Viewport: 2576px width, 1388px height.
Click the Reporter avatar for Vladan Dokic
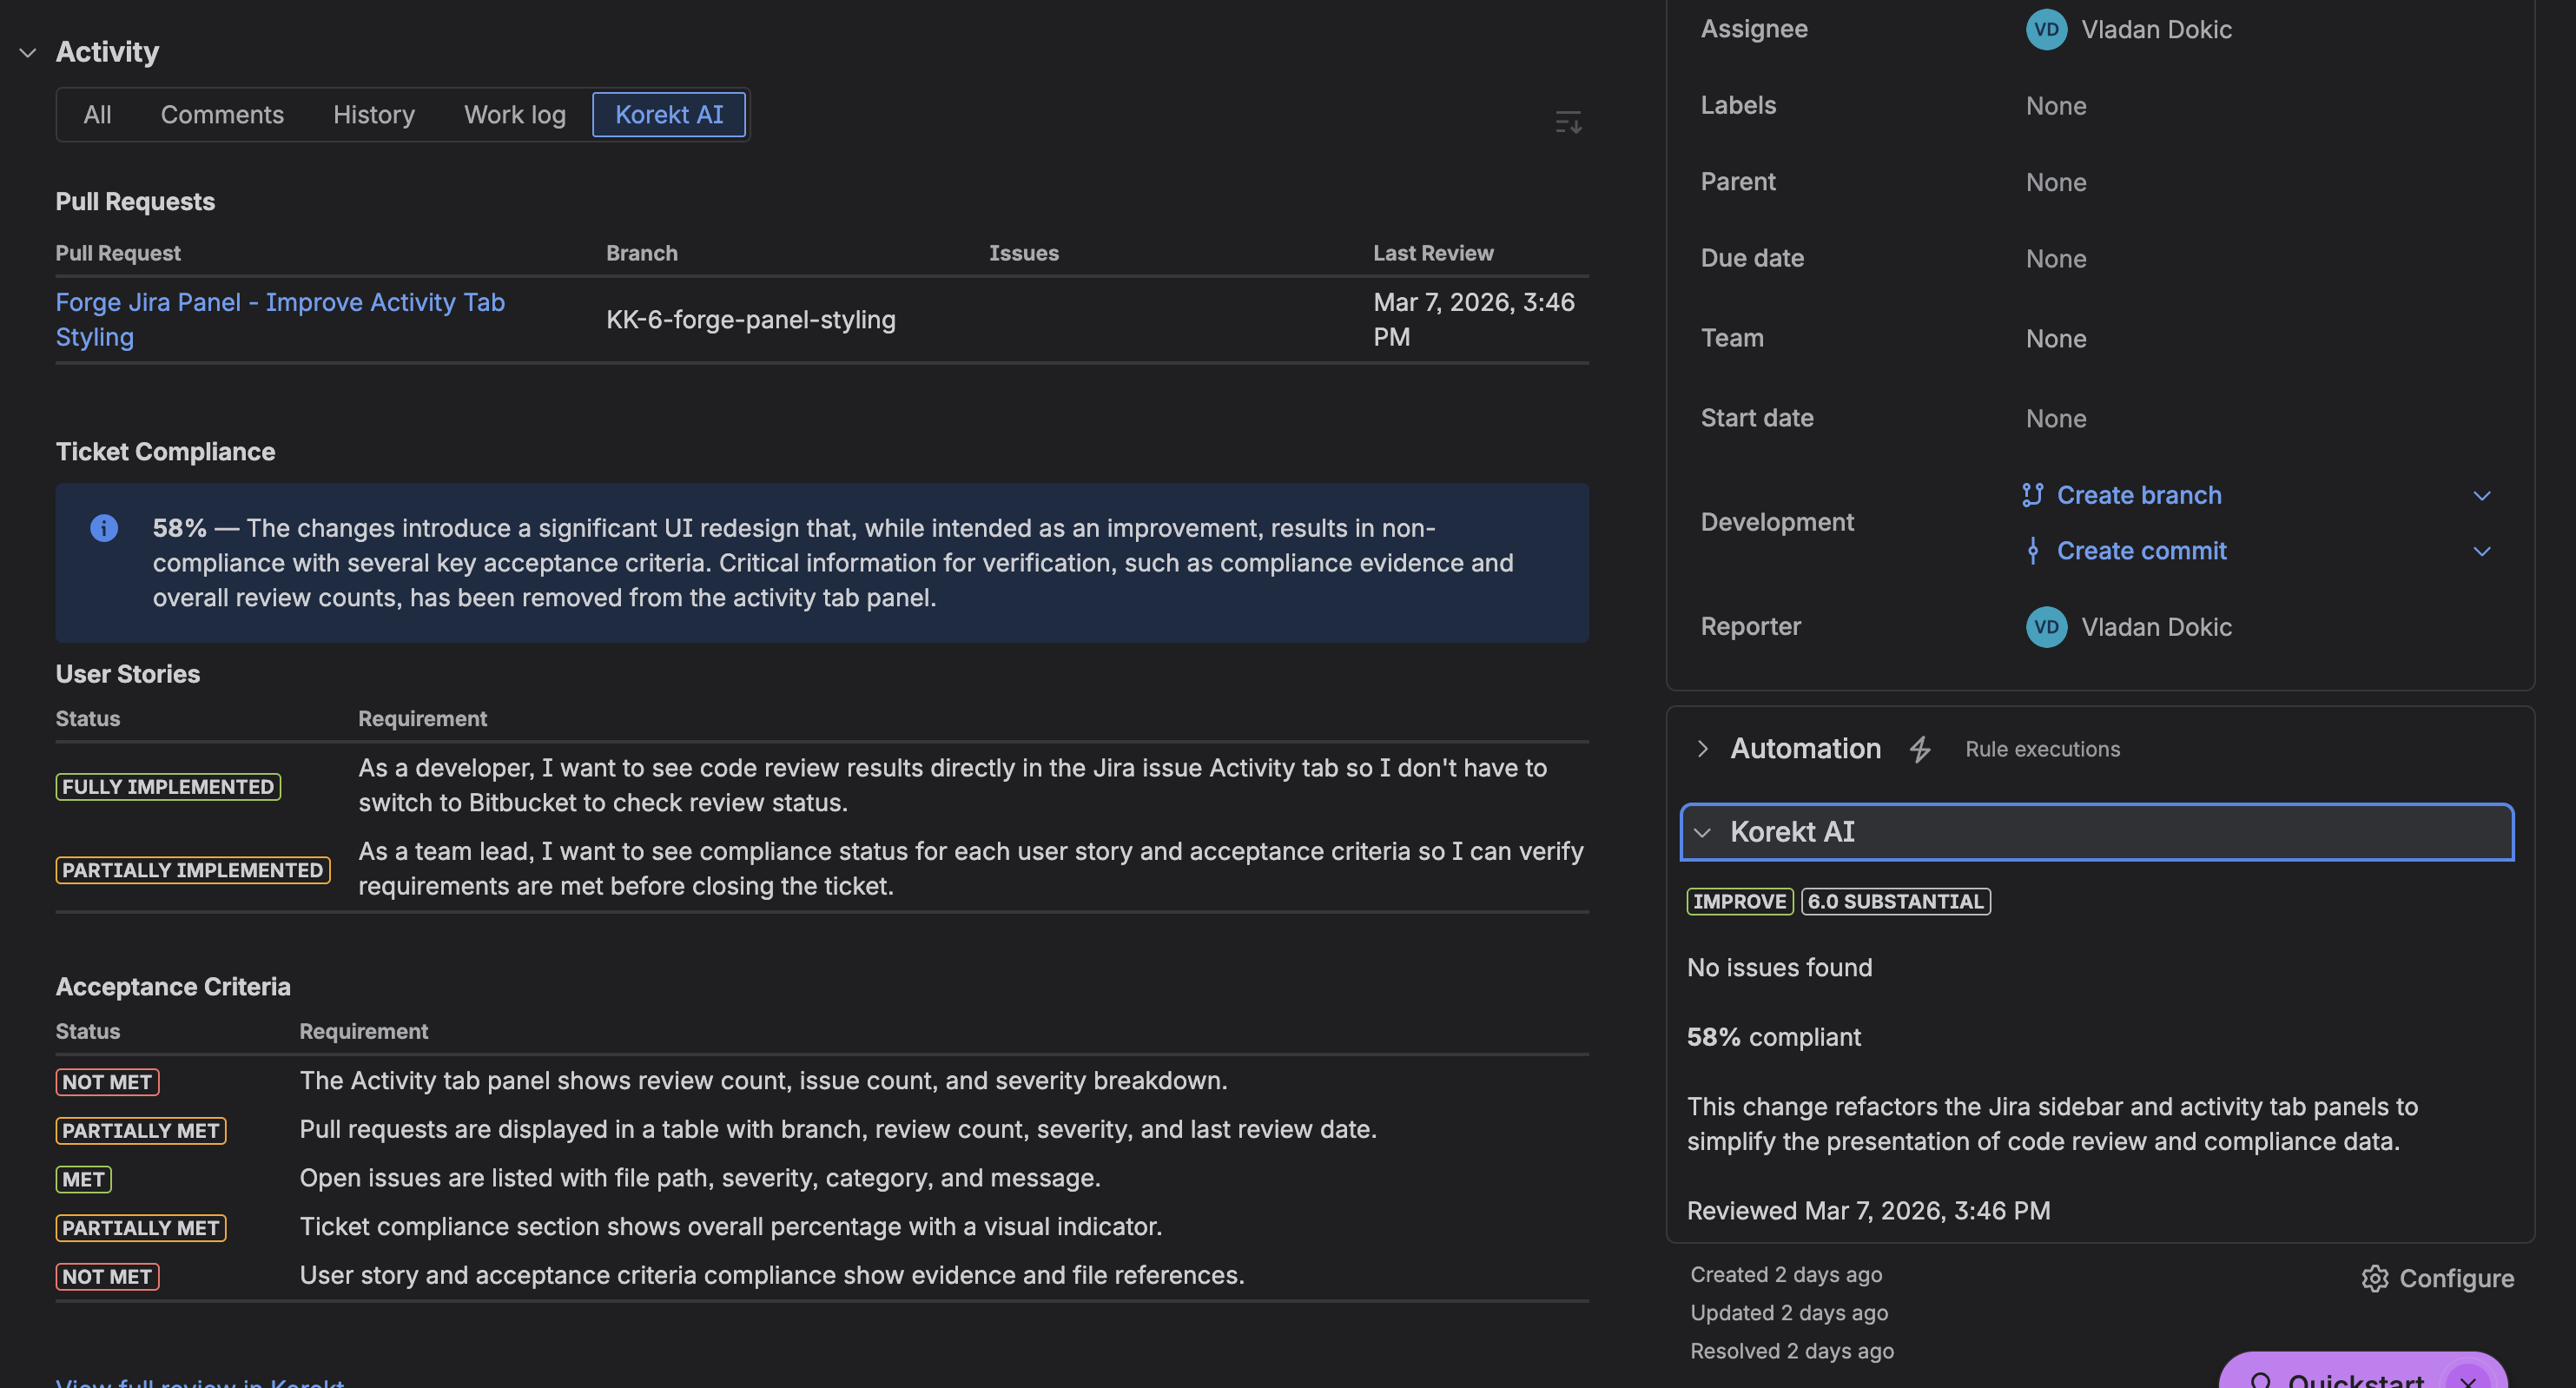coord(2046,627)
